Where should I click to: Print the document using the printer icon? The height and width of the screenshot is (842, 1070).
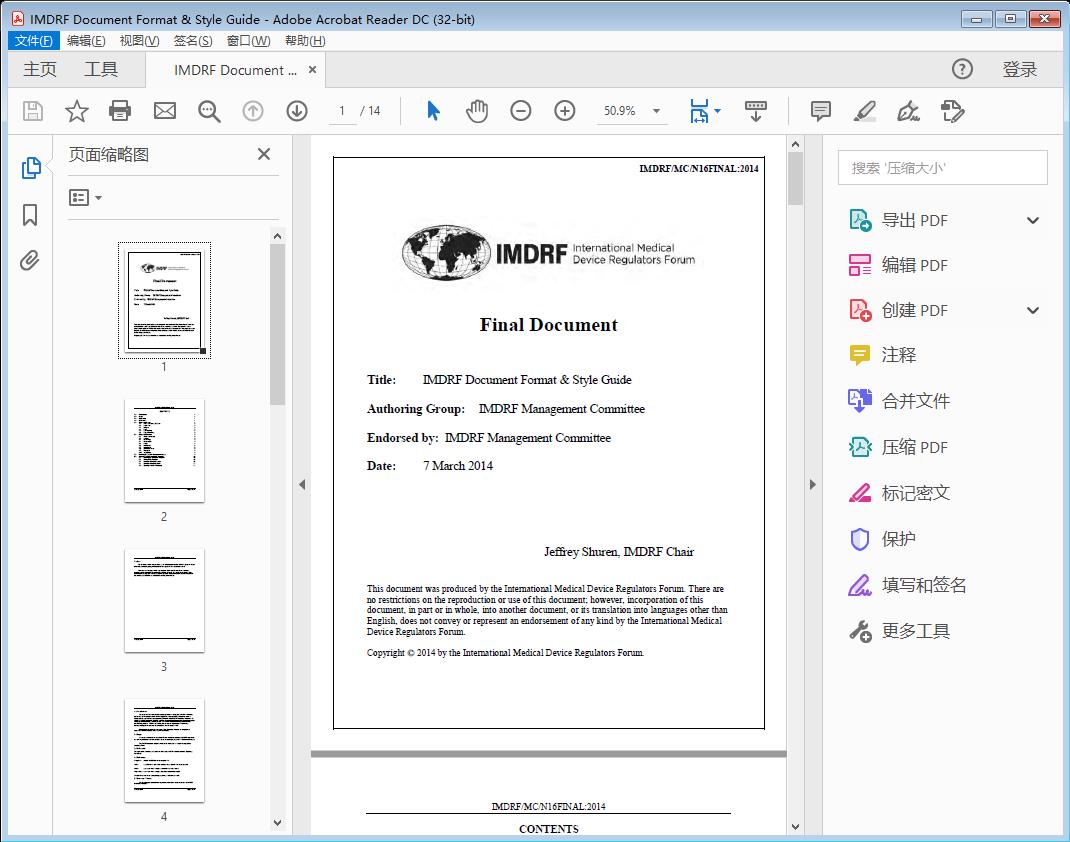point(120,111)
